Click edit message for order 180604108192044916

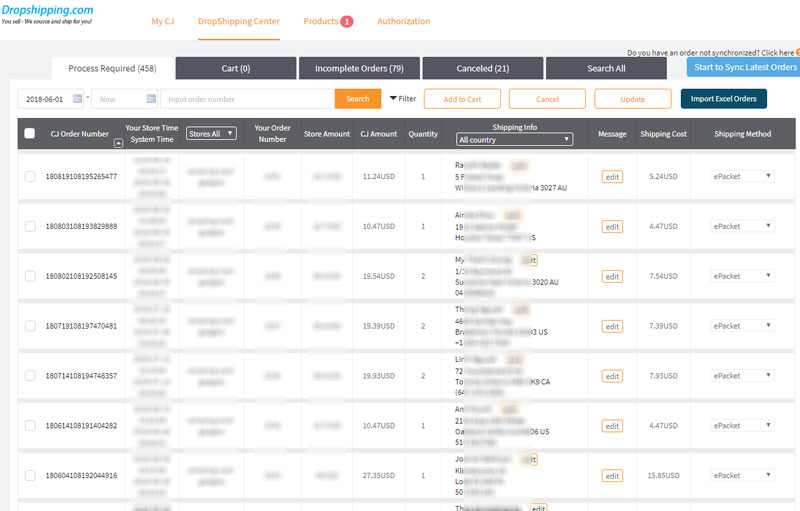[x=612, y=476]
